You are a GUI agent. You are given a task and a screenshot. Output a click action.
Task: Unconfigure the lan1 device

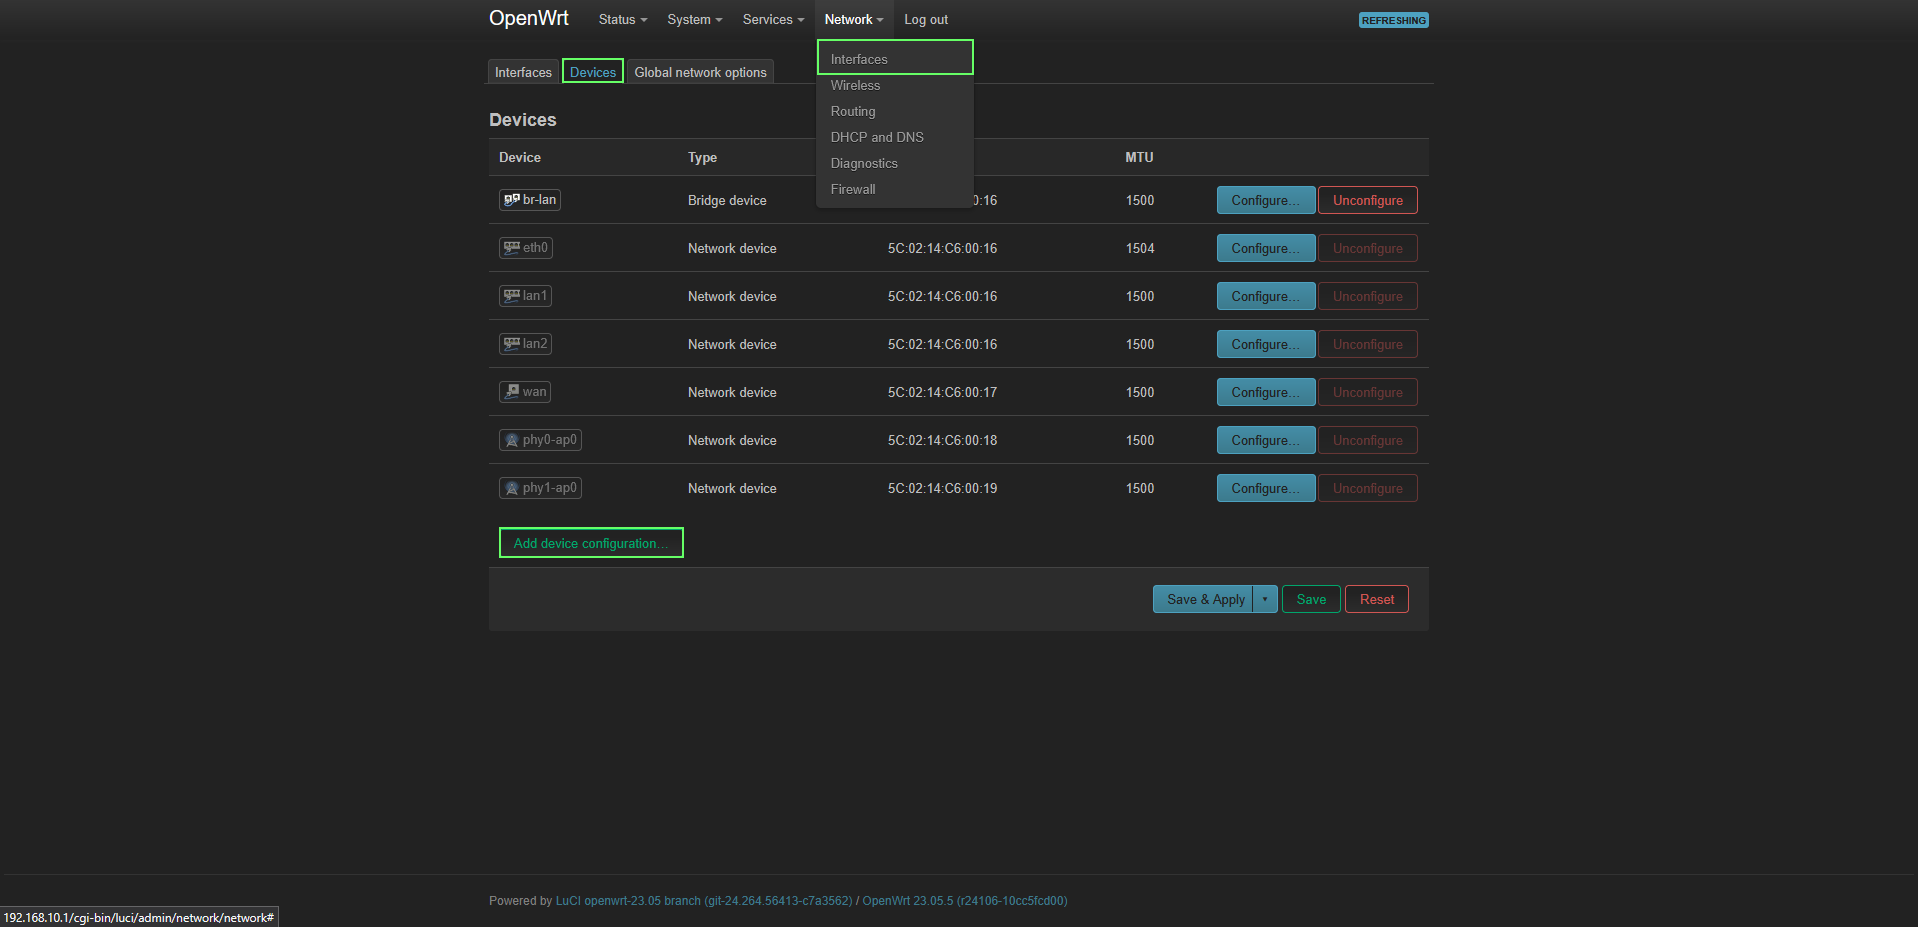pyautogui.click(x=1368, y=296)
